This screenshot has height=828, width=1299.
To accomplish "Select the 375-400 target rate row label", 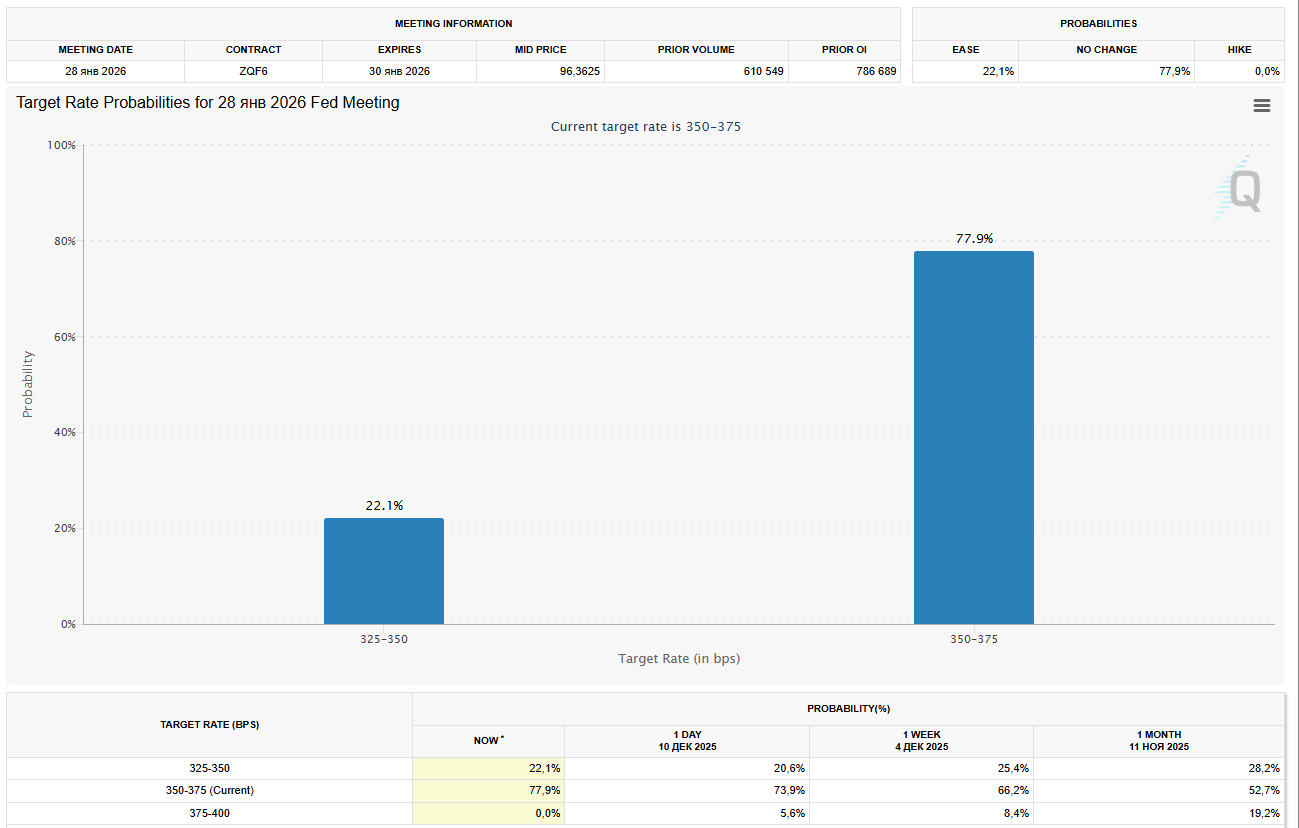I will coord(209,814).
